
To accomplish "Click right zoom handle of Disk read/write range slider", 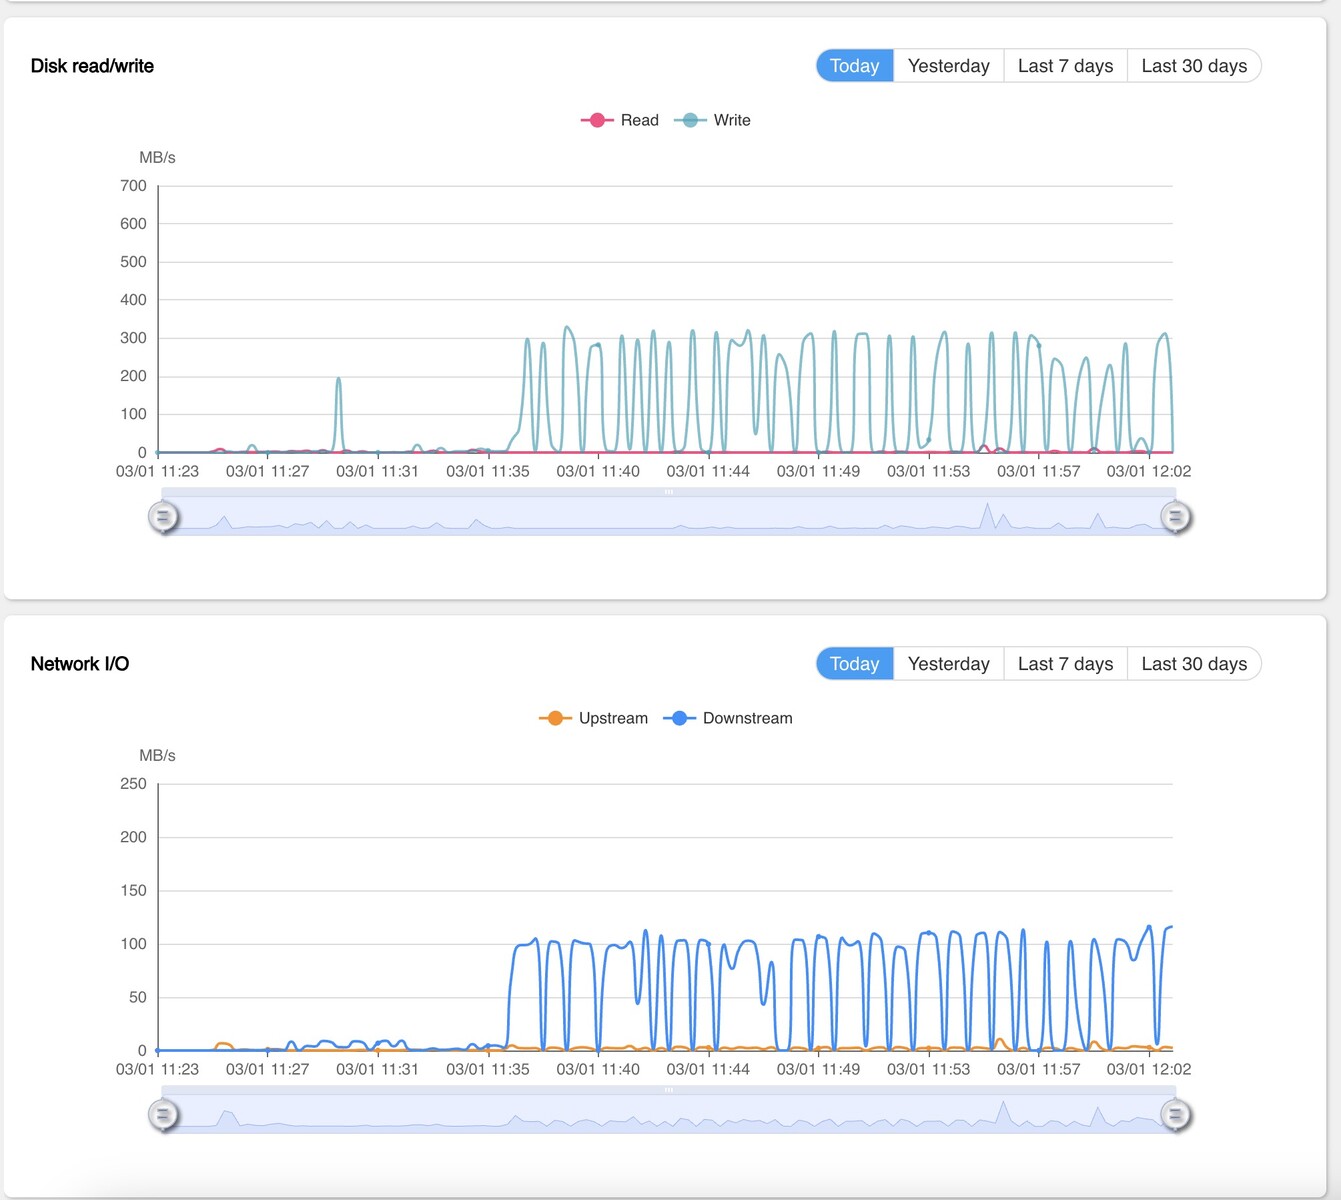I will coord(1176,517).
